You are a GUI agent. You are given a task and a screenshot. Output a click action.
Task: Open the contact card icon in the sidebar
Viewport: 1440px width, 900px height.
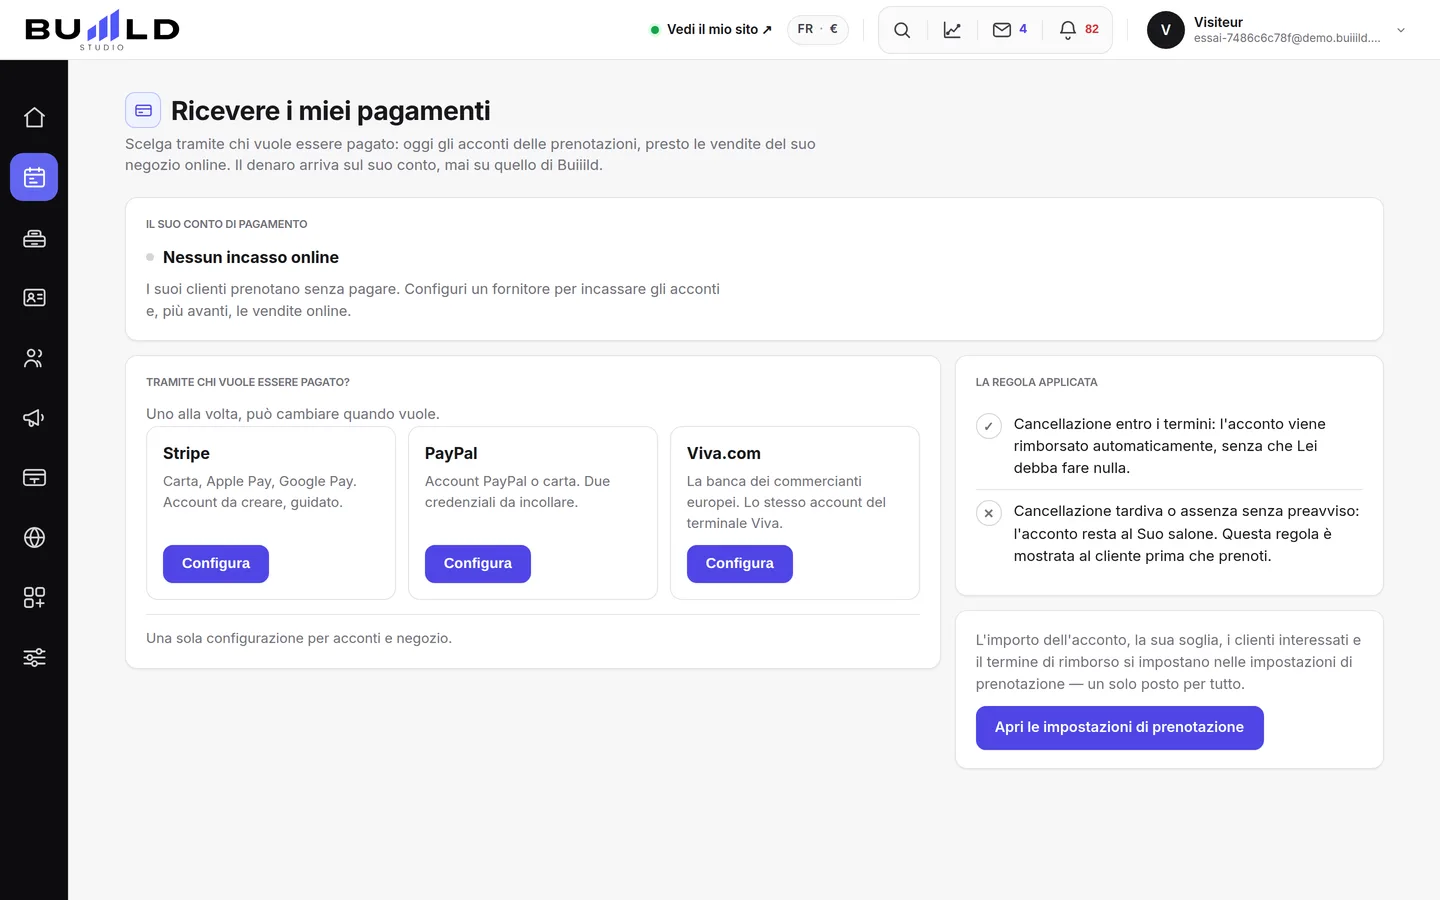[x=34, y=298]
